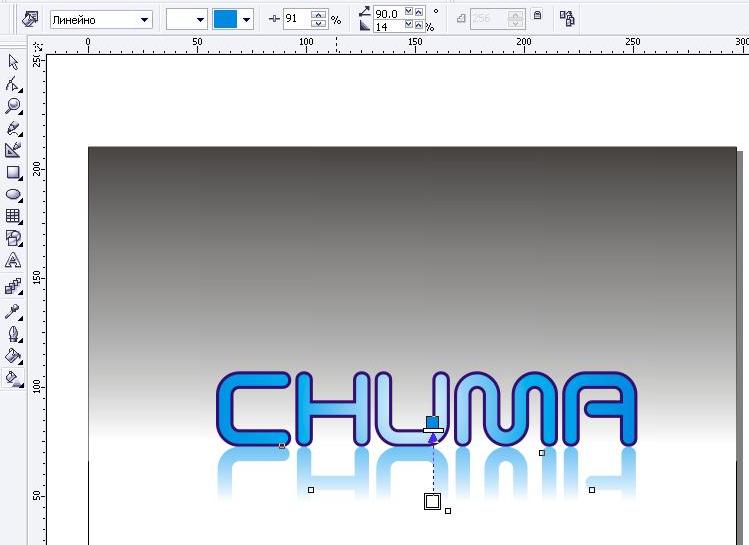The width and height of the screenshot is (749, 545).
Task: Decrease the transparency angle 90.0 value
Action: click(x=408, y=12)
